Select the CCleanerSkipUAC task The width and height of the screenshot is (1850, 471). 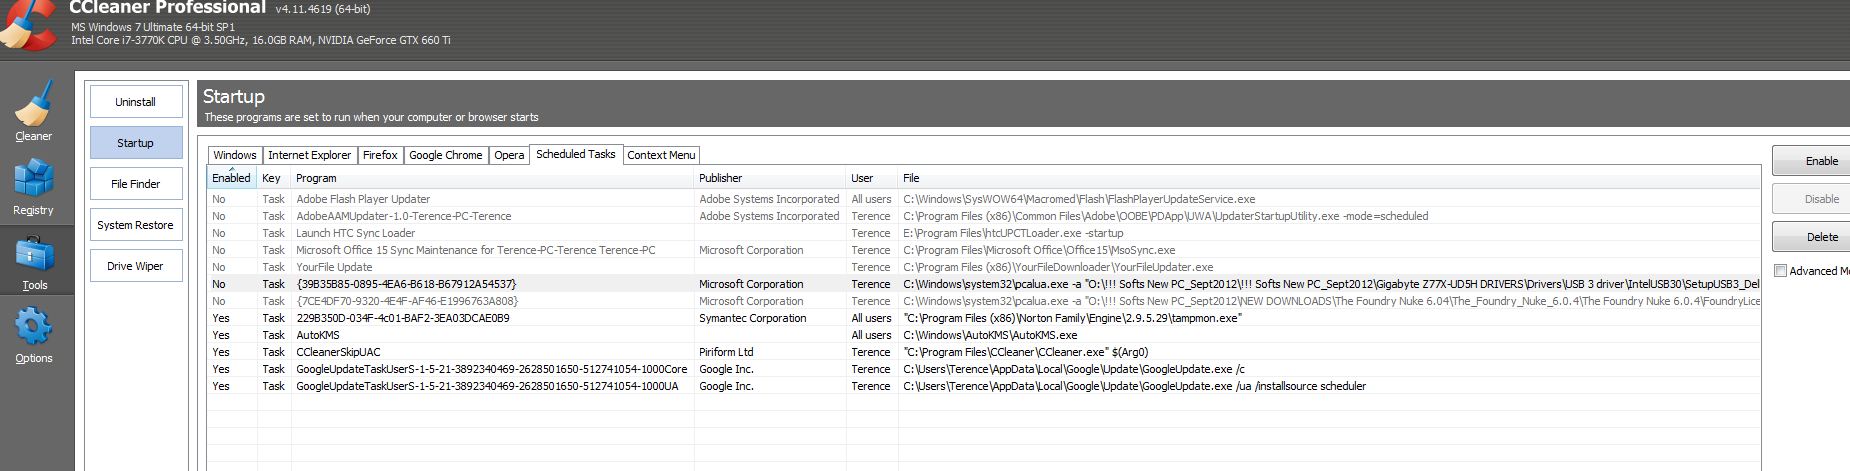tap(984, 352)
